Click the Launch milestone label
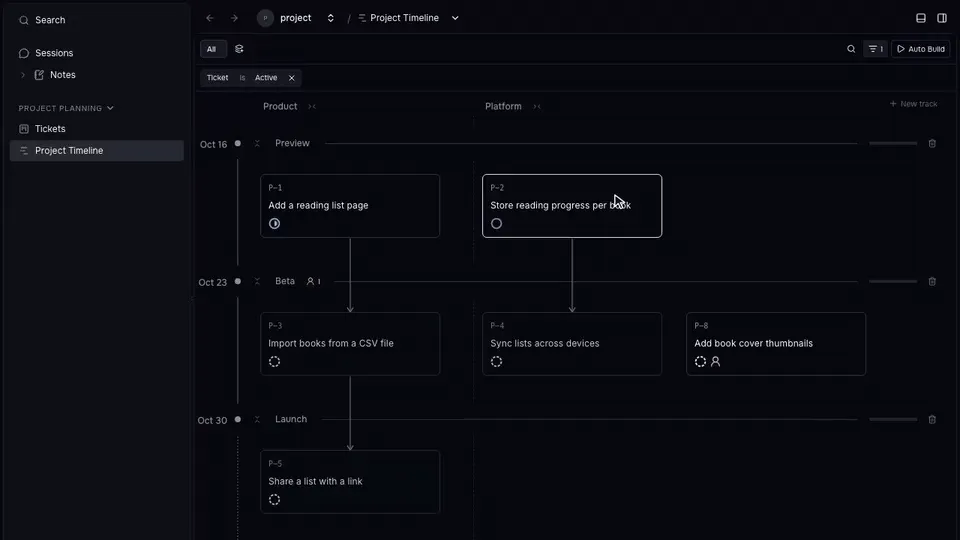This screenshot has width=960, height=540. click(291, 419)
